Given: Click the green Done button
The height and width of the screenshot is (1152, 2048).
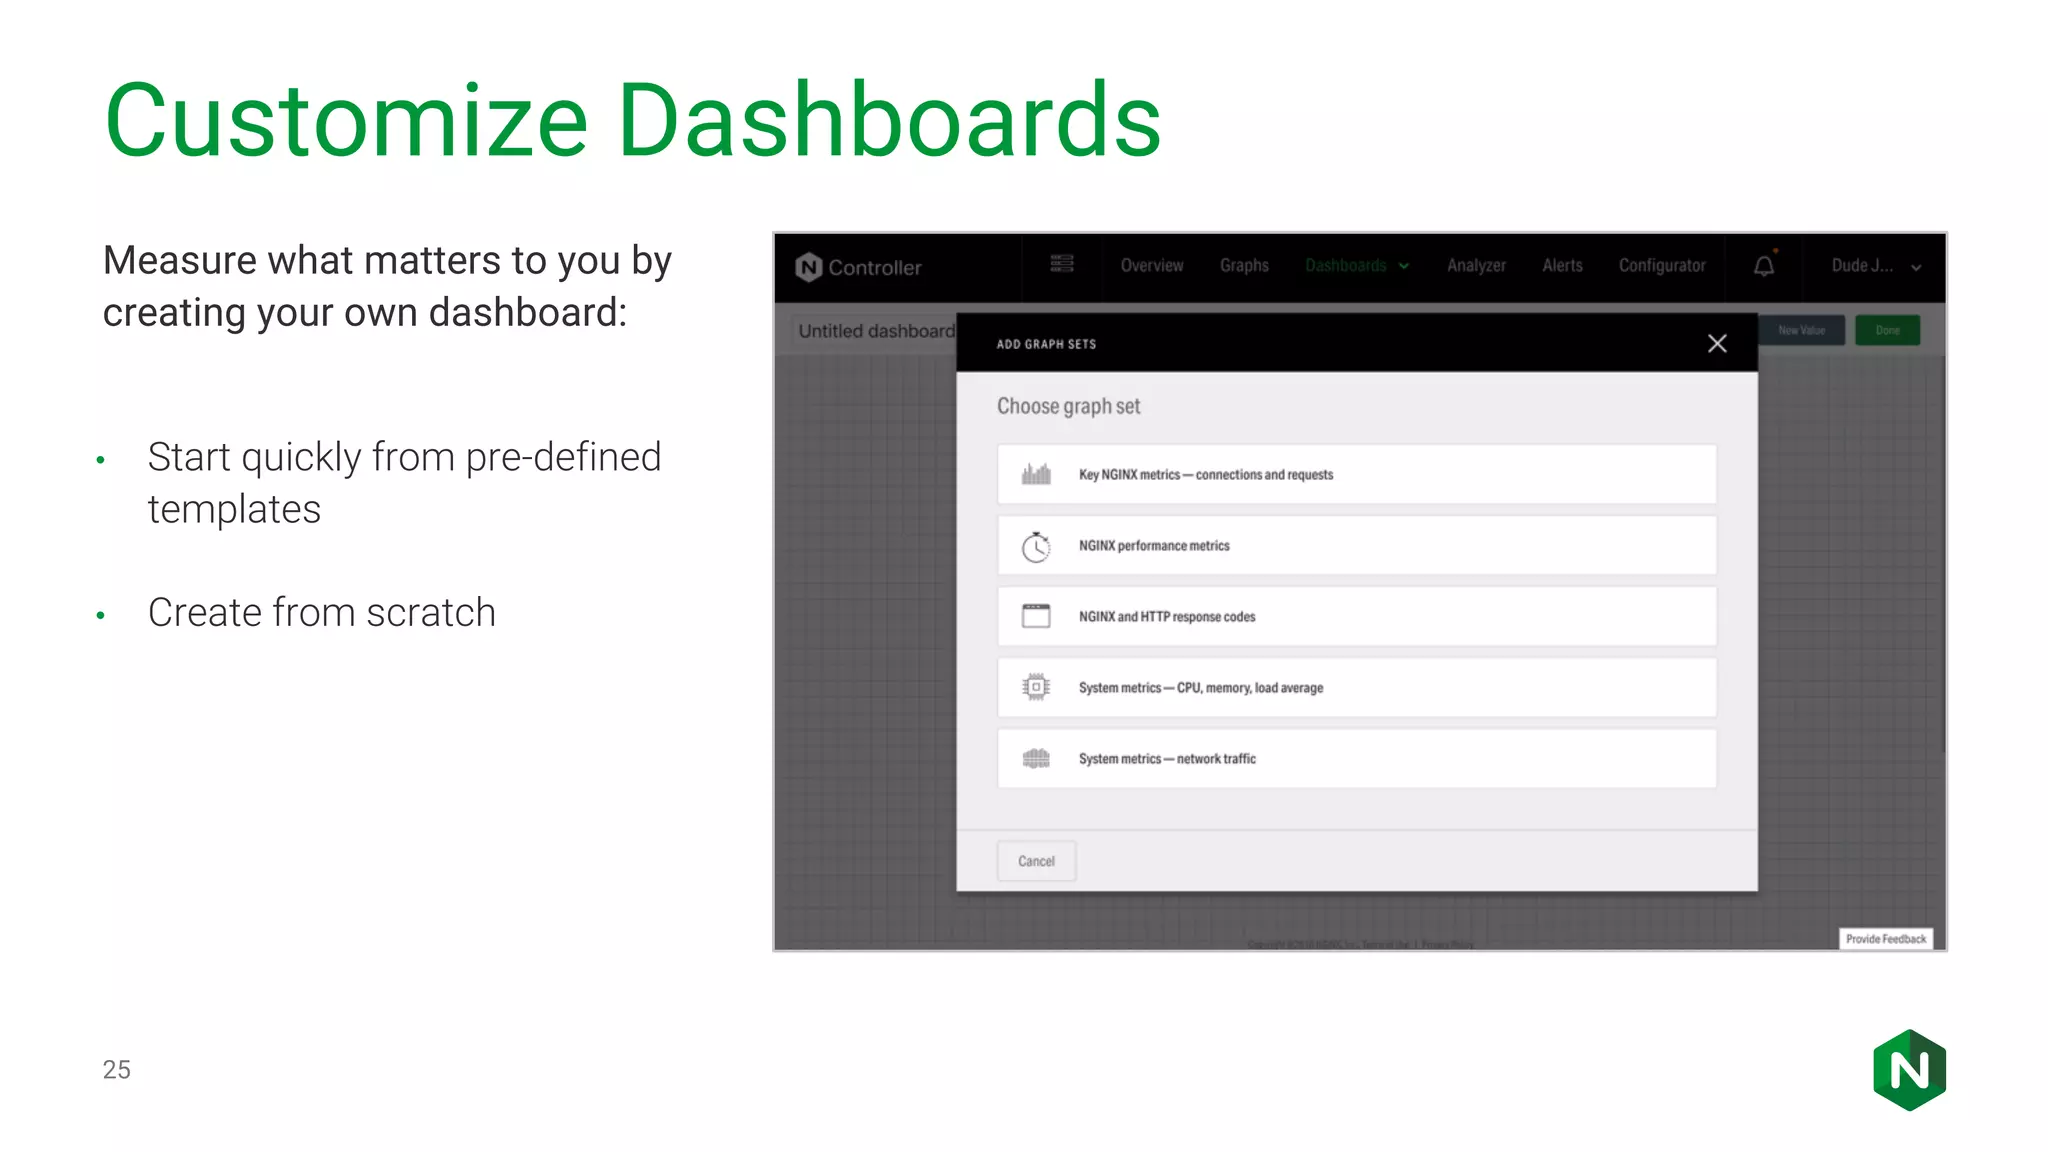Looking at the screenshot, I should click(x=1887, y=330).
